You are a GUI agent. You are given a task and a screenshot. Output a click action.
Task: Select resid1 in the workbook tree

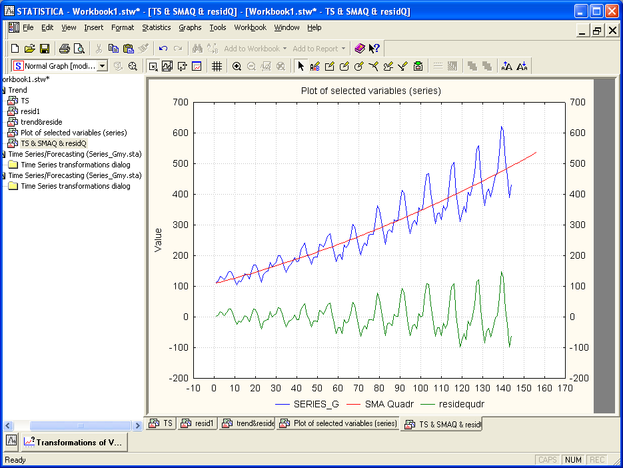pyautogui.click(x=30, y=111)
